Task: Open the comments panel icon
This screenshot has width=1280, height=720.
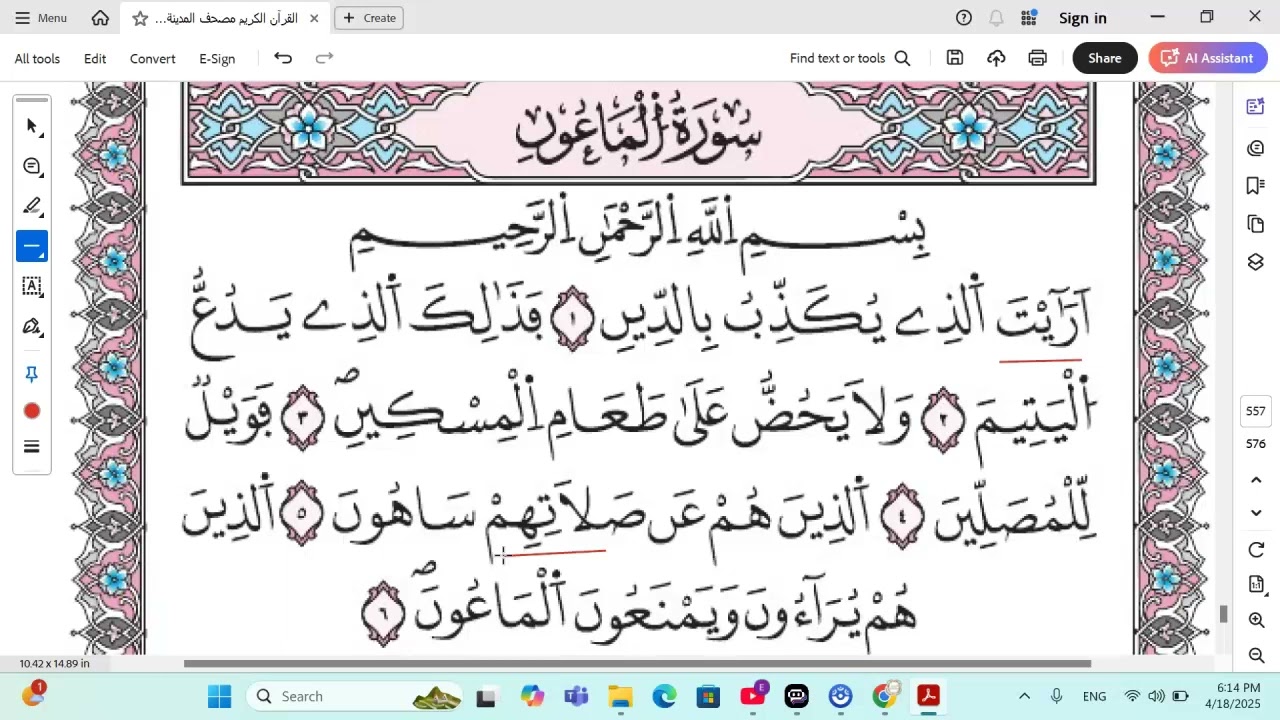Action: tap(1256, 148)
